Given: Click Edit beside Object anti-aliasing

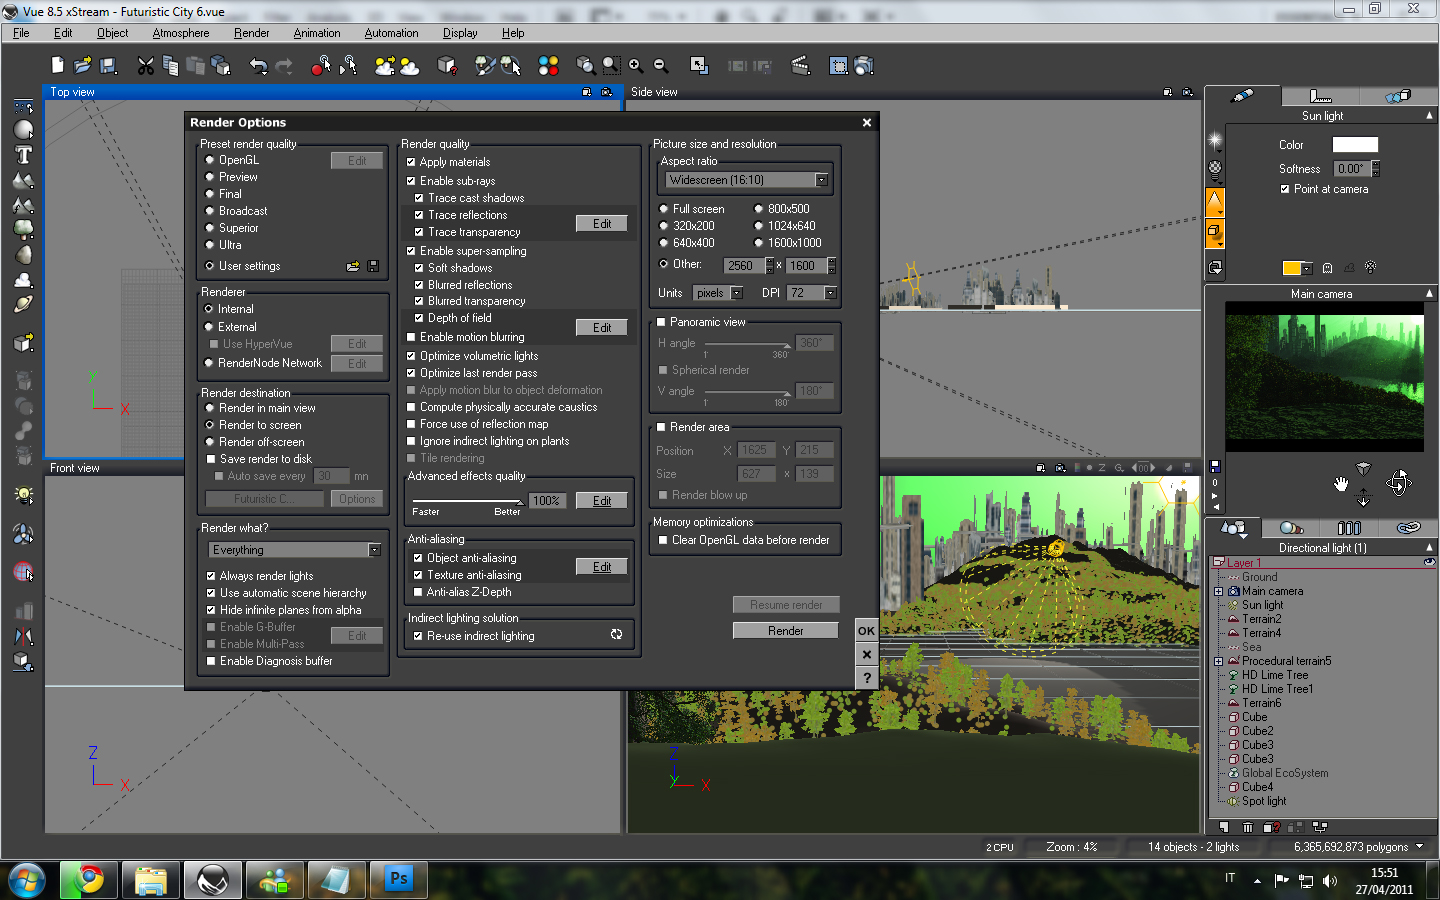Looking at the screenshot, I should pyautogui.click(x=602, y=567).
